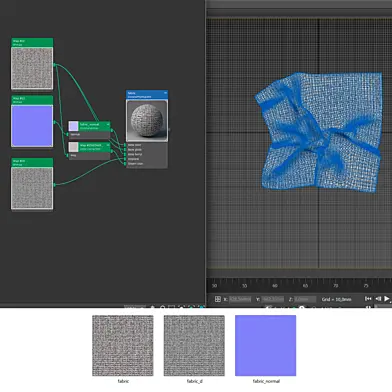Screen dimensions: 392x392
Task: Click the Previous Frame playback button
Action: click(378, 299)
